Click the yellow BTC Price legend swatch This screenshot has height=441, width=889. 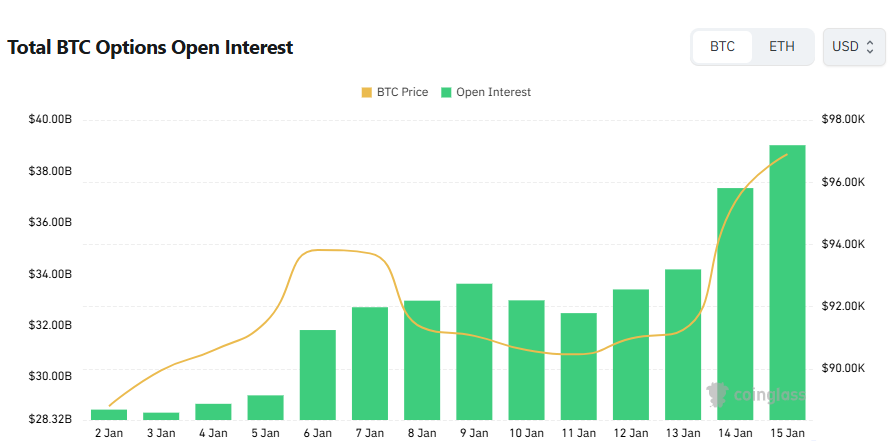(x=366, y=92)
